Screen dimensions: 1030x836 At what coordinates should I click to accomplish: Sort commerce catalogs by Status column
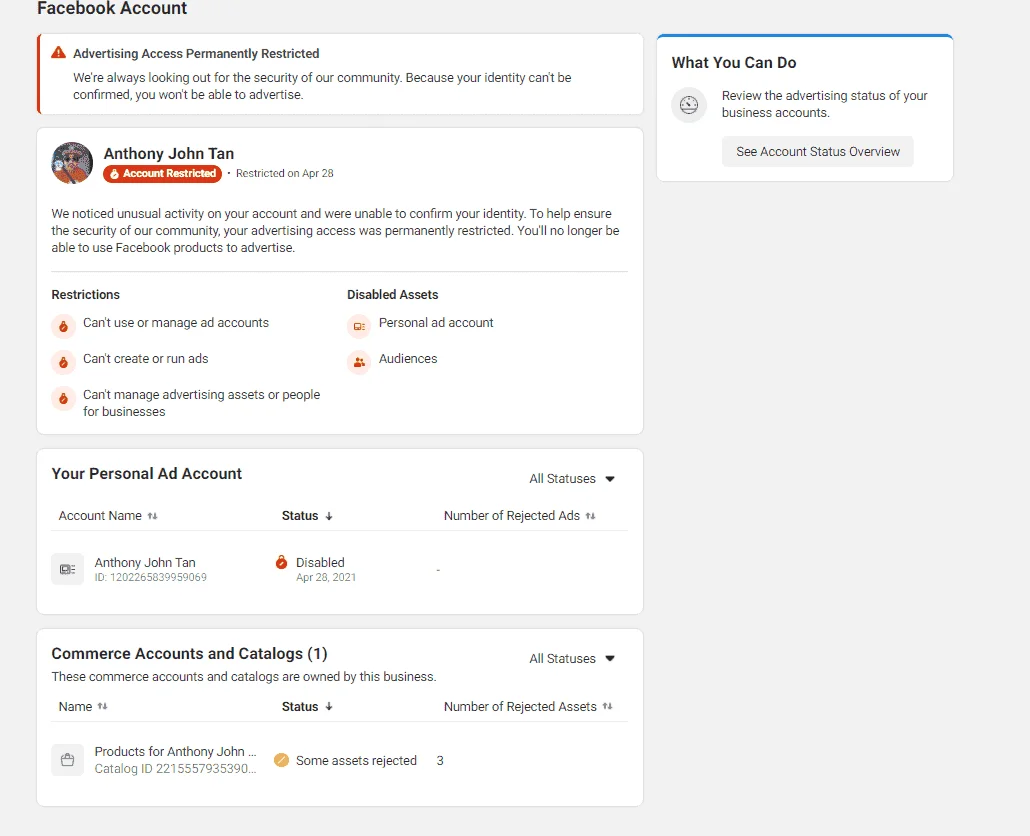[307, 707]
